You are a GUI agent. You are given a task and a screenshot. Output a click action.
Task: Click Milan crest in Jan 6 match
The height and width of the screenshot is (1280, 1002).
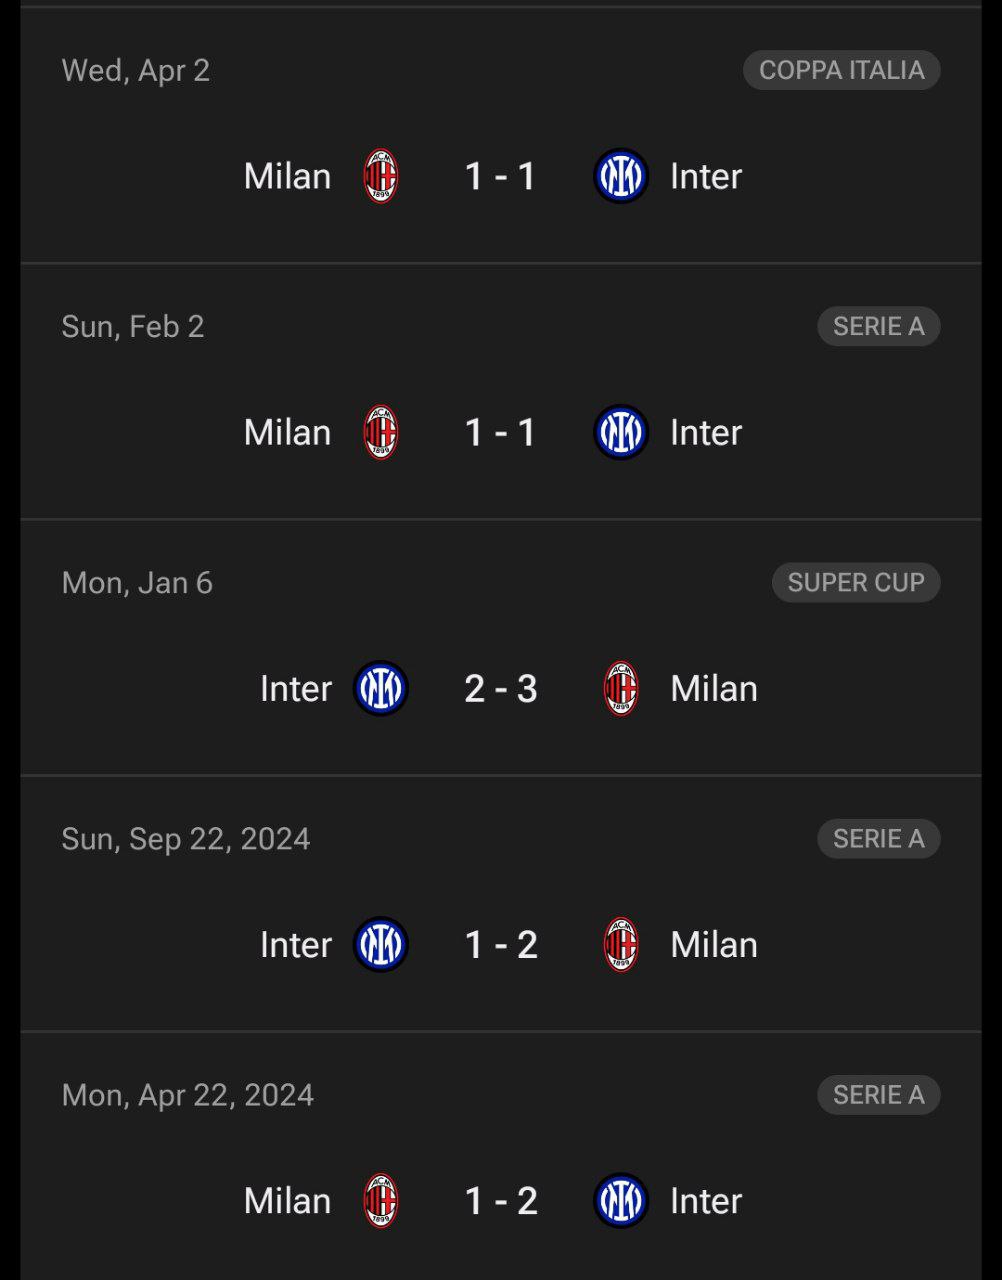pos(621,688)
